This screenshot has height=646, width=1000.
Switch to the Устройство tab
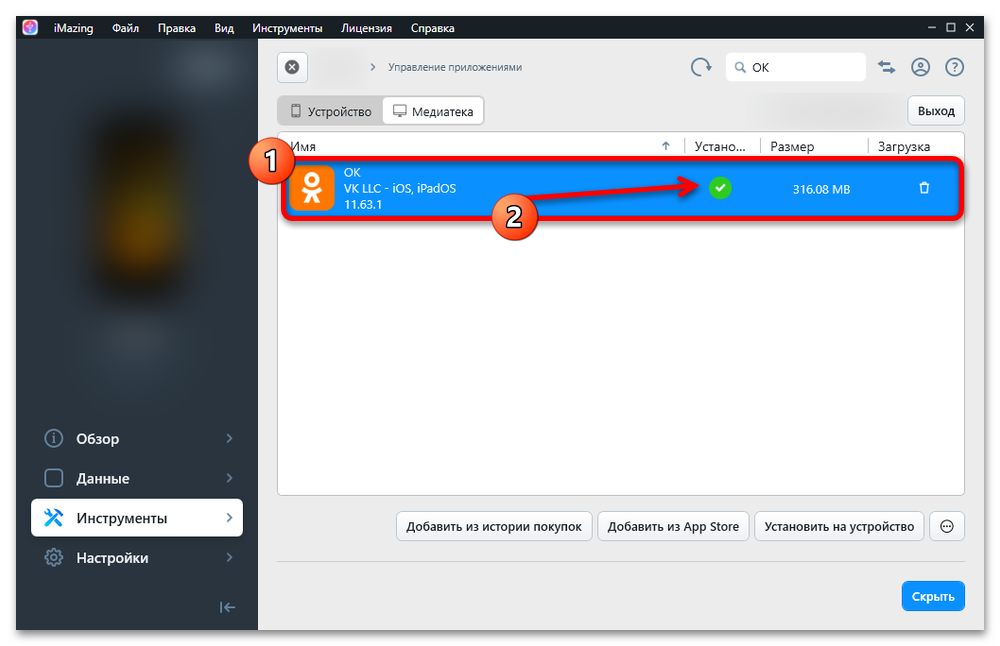point(331,111)
